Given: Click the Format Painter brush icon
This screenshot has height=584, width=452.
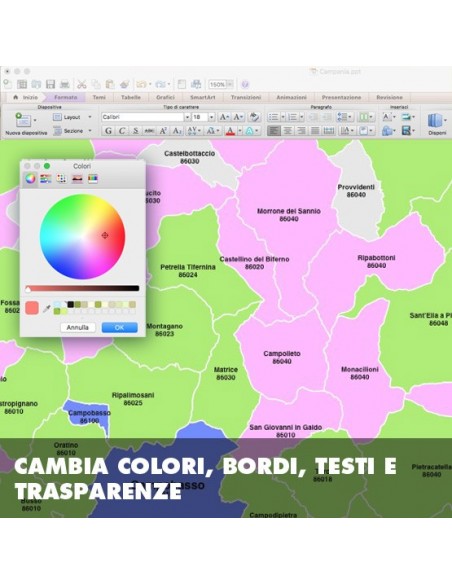Looking at the screenshot, I should (125, 85).
